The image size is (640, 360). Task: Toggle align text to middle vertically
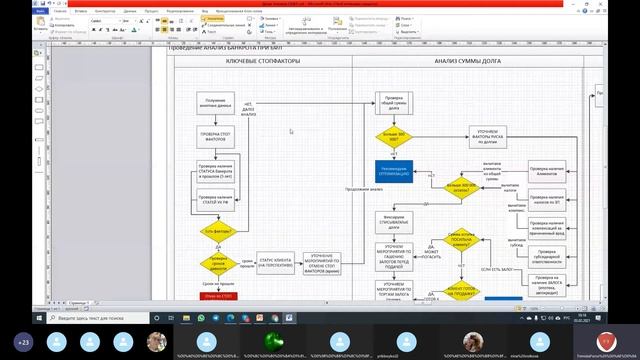(x=164, y=21)
